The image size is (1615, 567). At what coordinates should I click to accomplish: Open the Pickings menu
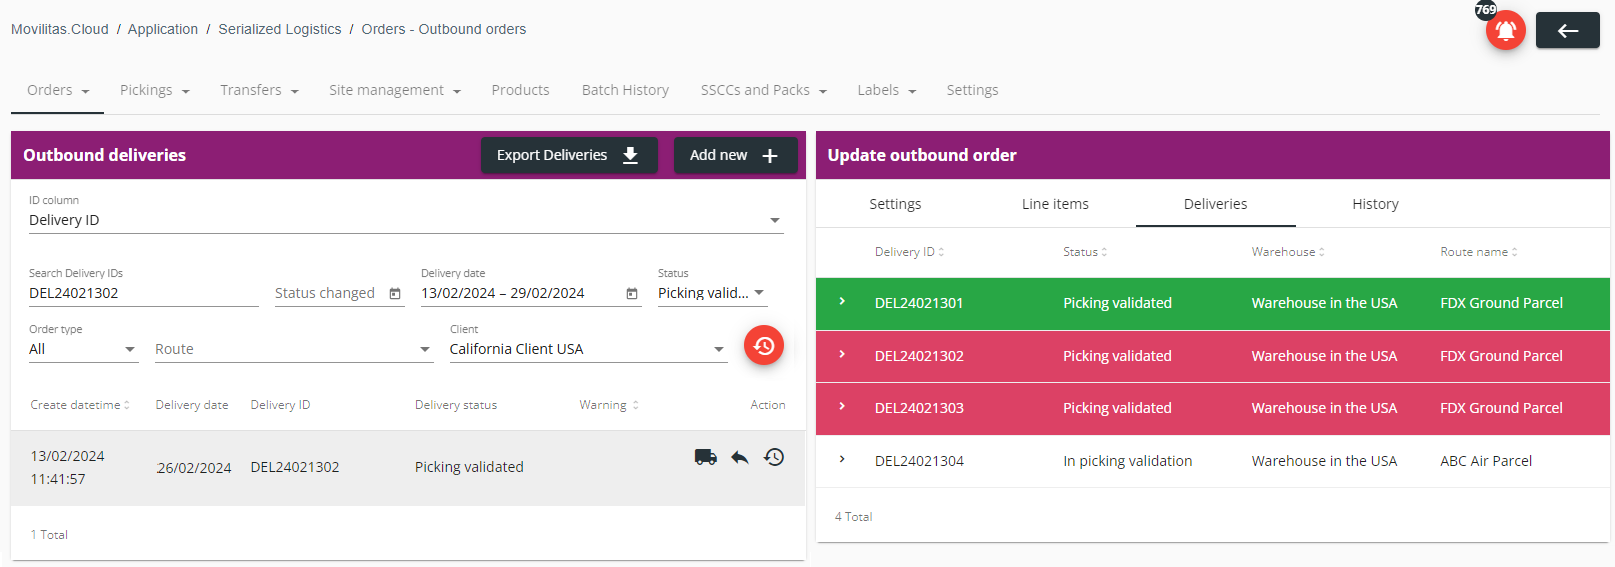click(x=154, y=90)
